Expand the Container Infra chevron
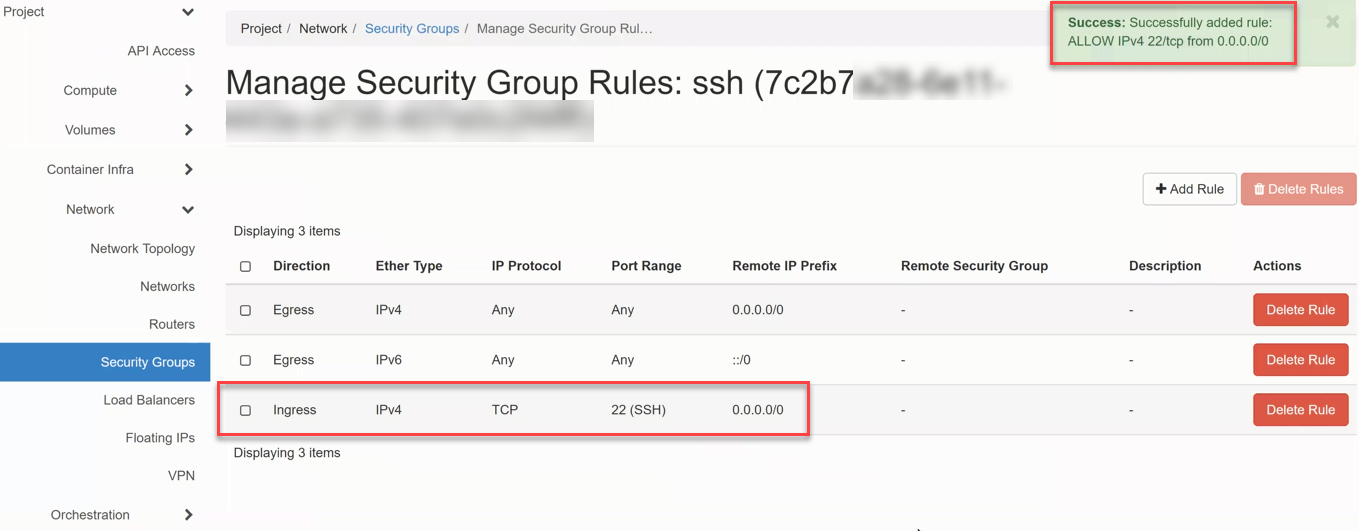 coord(188,170)
